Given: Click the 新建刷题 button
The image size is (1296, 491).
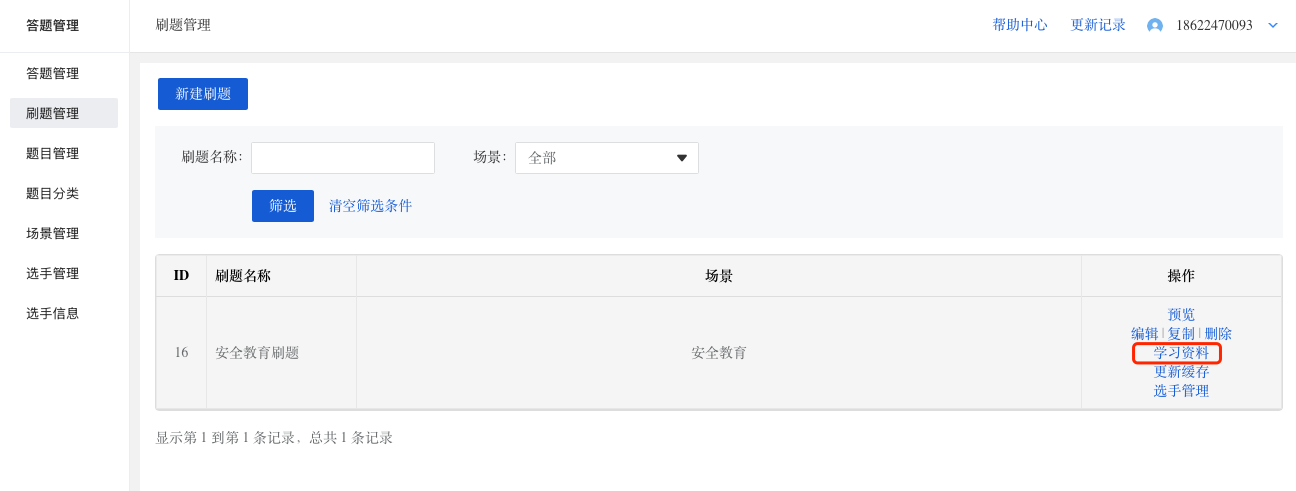Looking at the screenshot, I should 203,94.
